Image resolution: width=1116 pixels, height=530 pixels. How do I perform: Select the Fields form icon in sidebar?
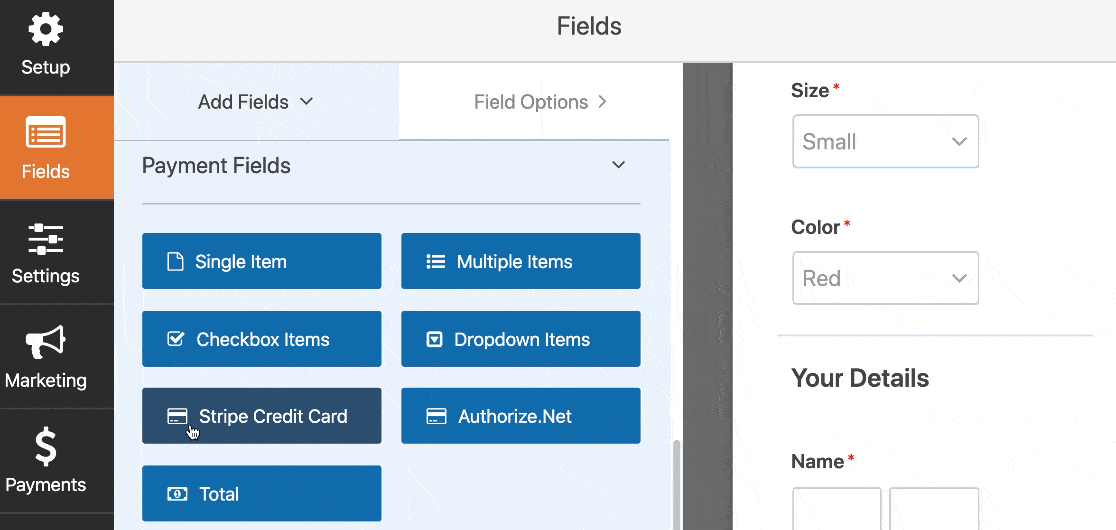pos(46,132)
